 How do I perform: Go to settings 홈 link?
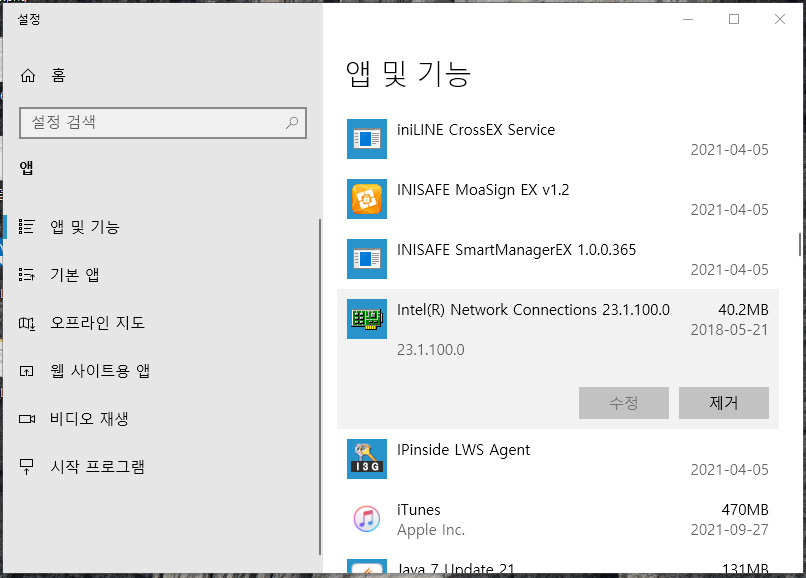point(58,76)
